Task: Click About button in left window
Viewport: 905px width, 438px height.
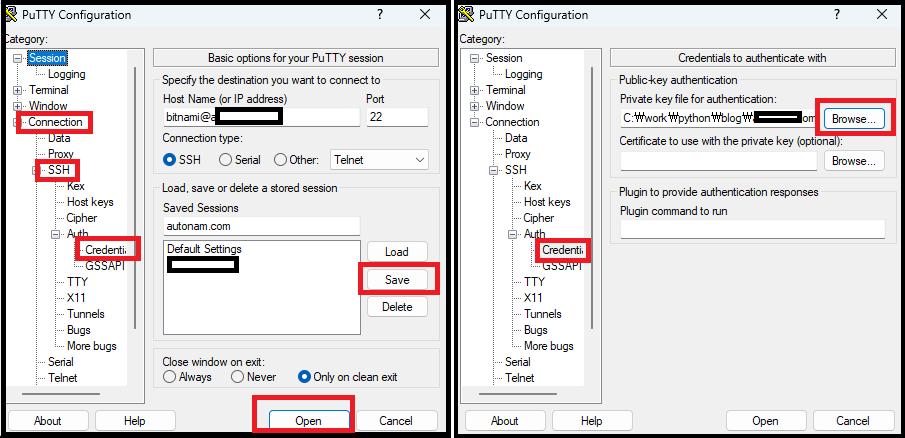Action: tap(48, 421)
